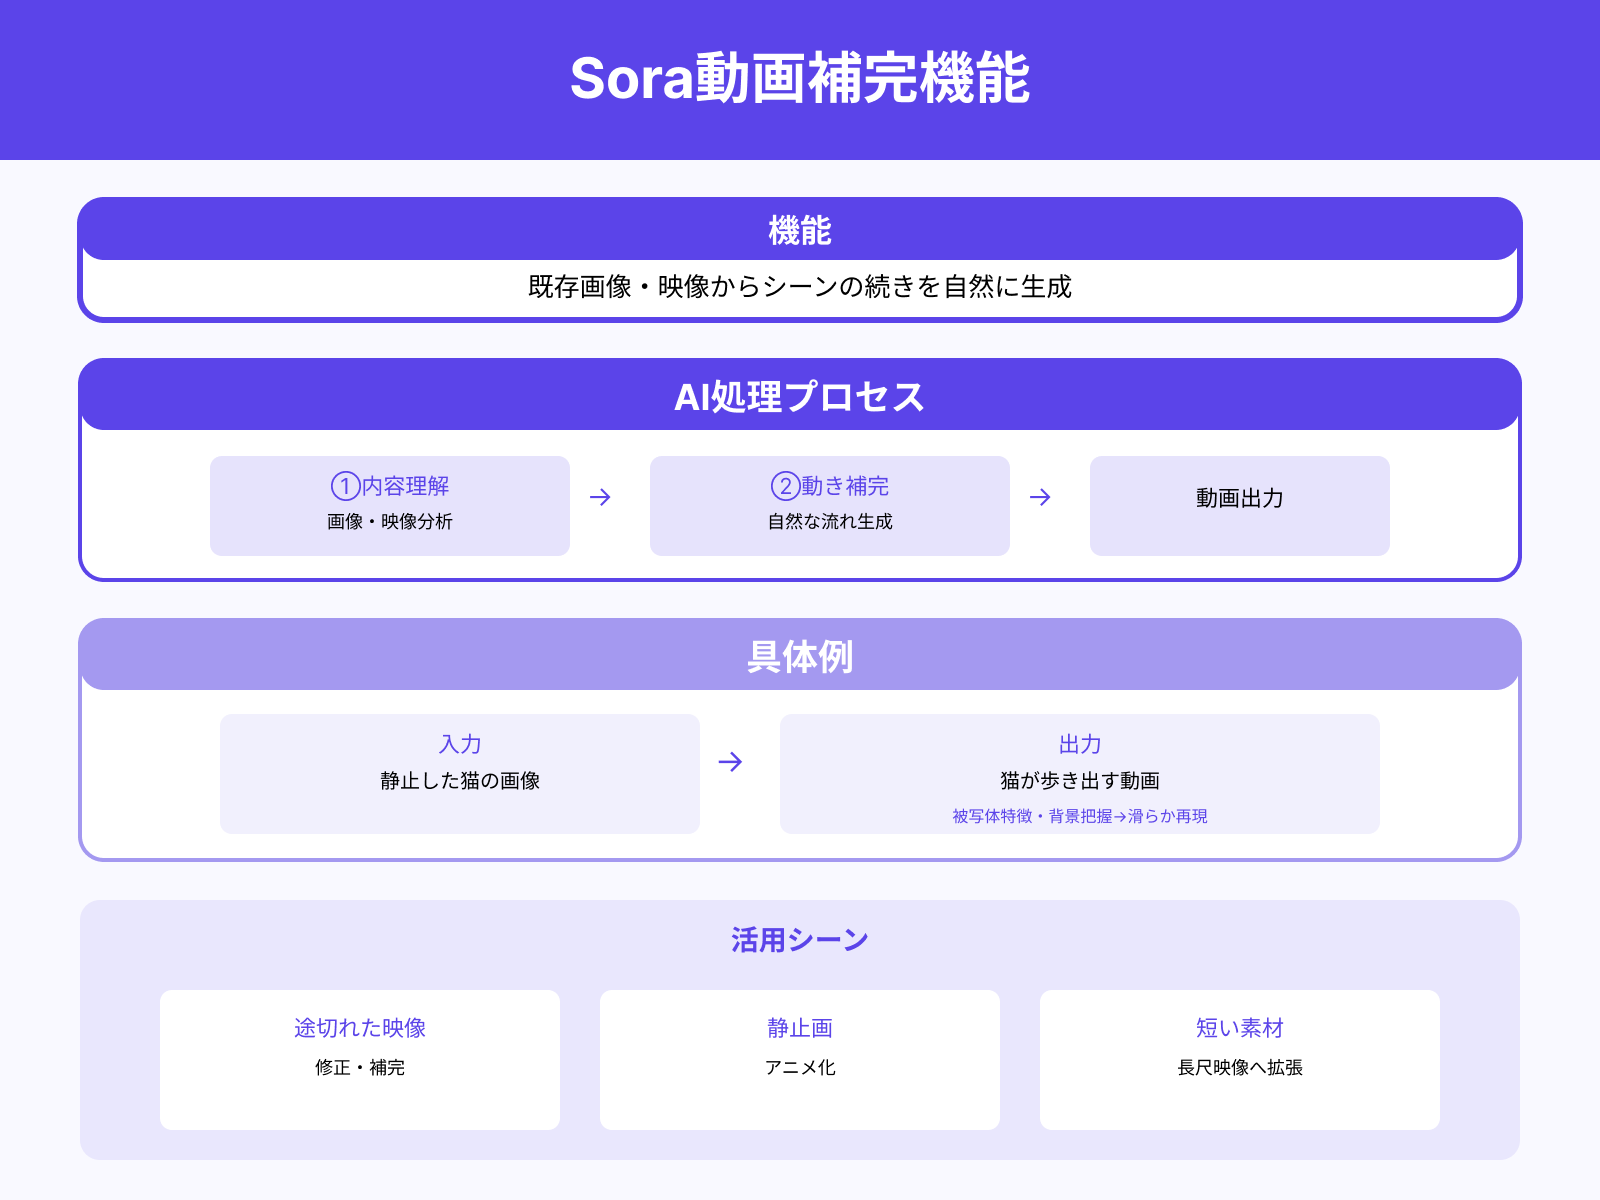Select the 静止画 use-case card
The height and width of the screenshot is (1200, 1600).
[x=799, y=1057]
